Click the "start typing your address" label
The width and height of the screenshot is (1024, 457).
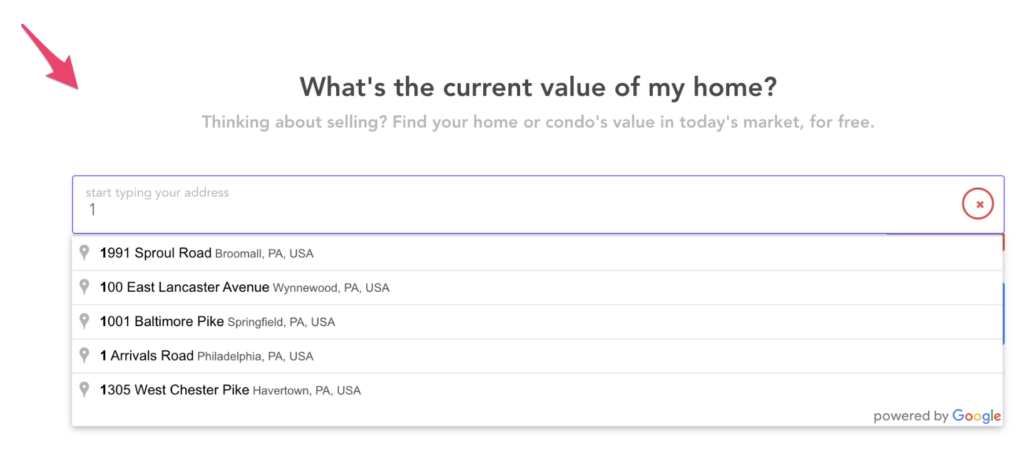coord(157,192)
